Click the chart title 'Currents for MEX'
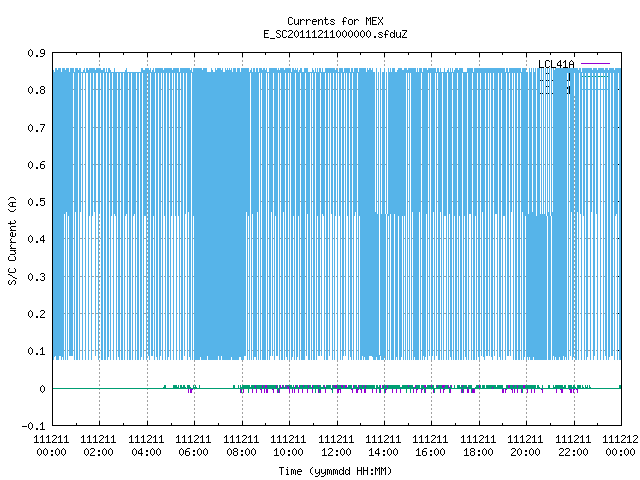Image resolution: width=640 pixels, height=480 pixels. click(x=335, y=21)
